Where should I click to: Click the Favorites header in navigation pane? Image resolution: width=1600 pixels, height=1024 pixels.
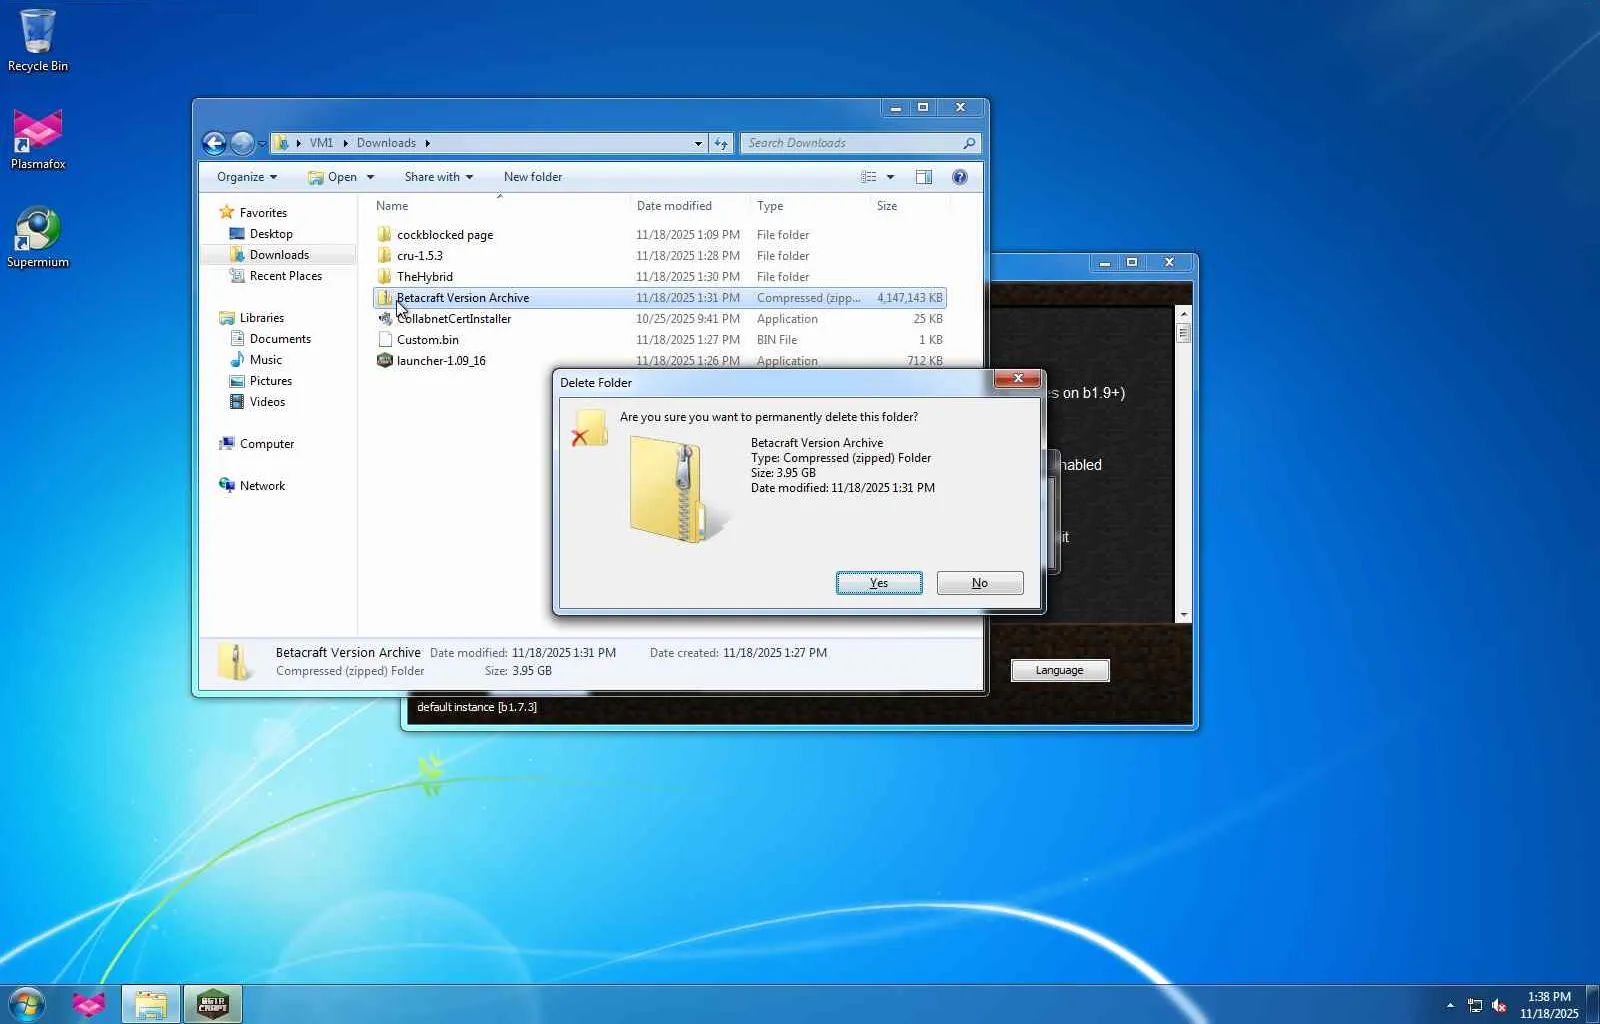coord(263,213)
